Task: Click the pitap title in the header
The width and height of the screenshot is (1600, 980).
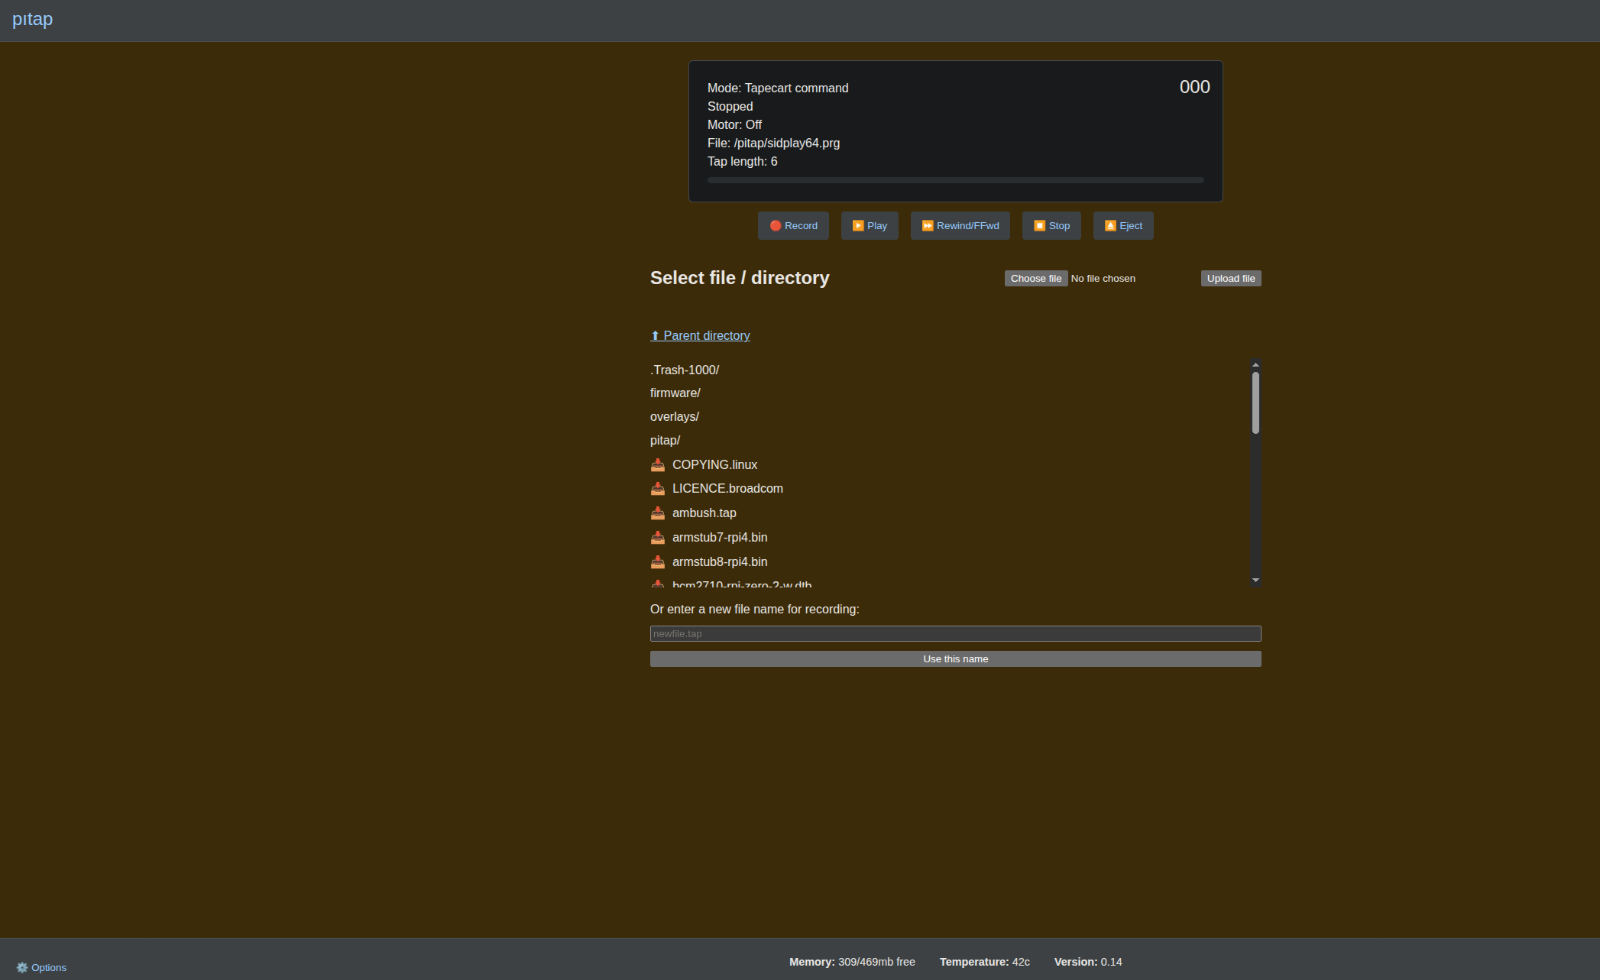Action: pos(32,19)
